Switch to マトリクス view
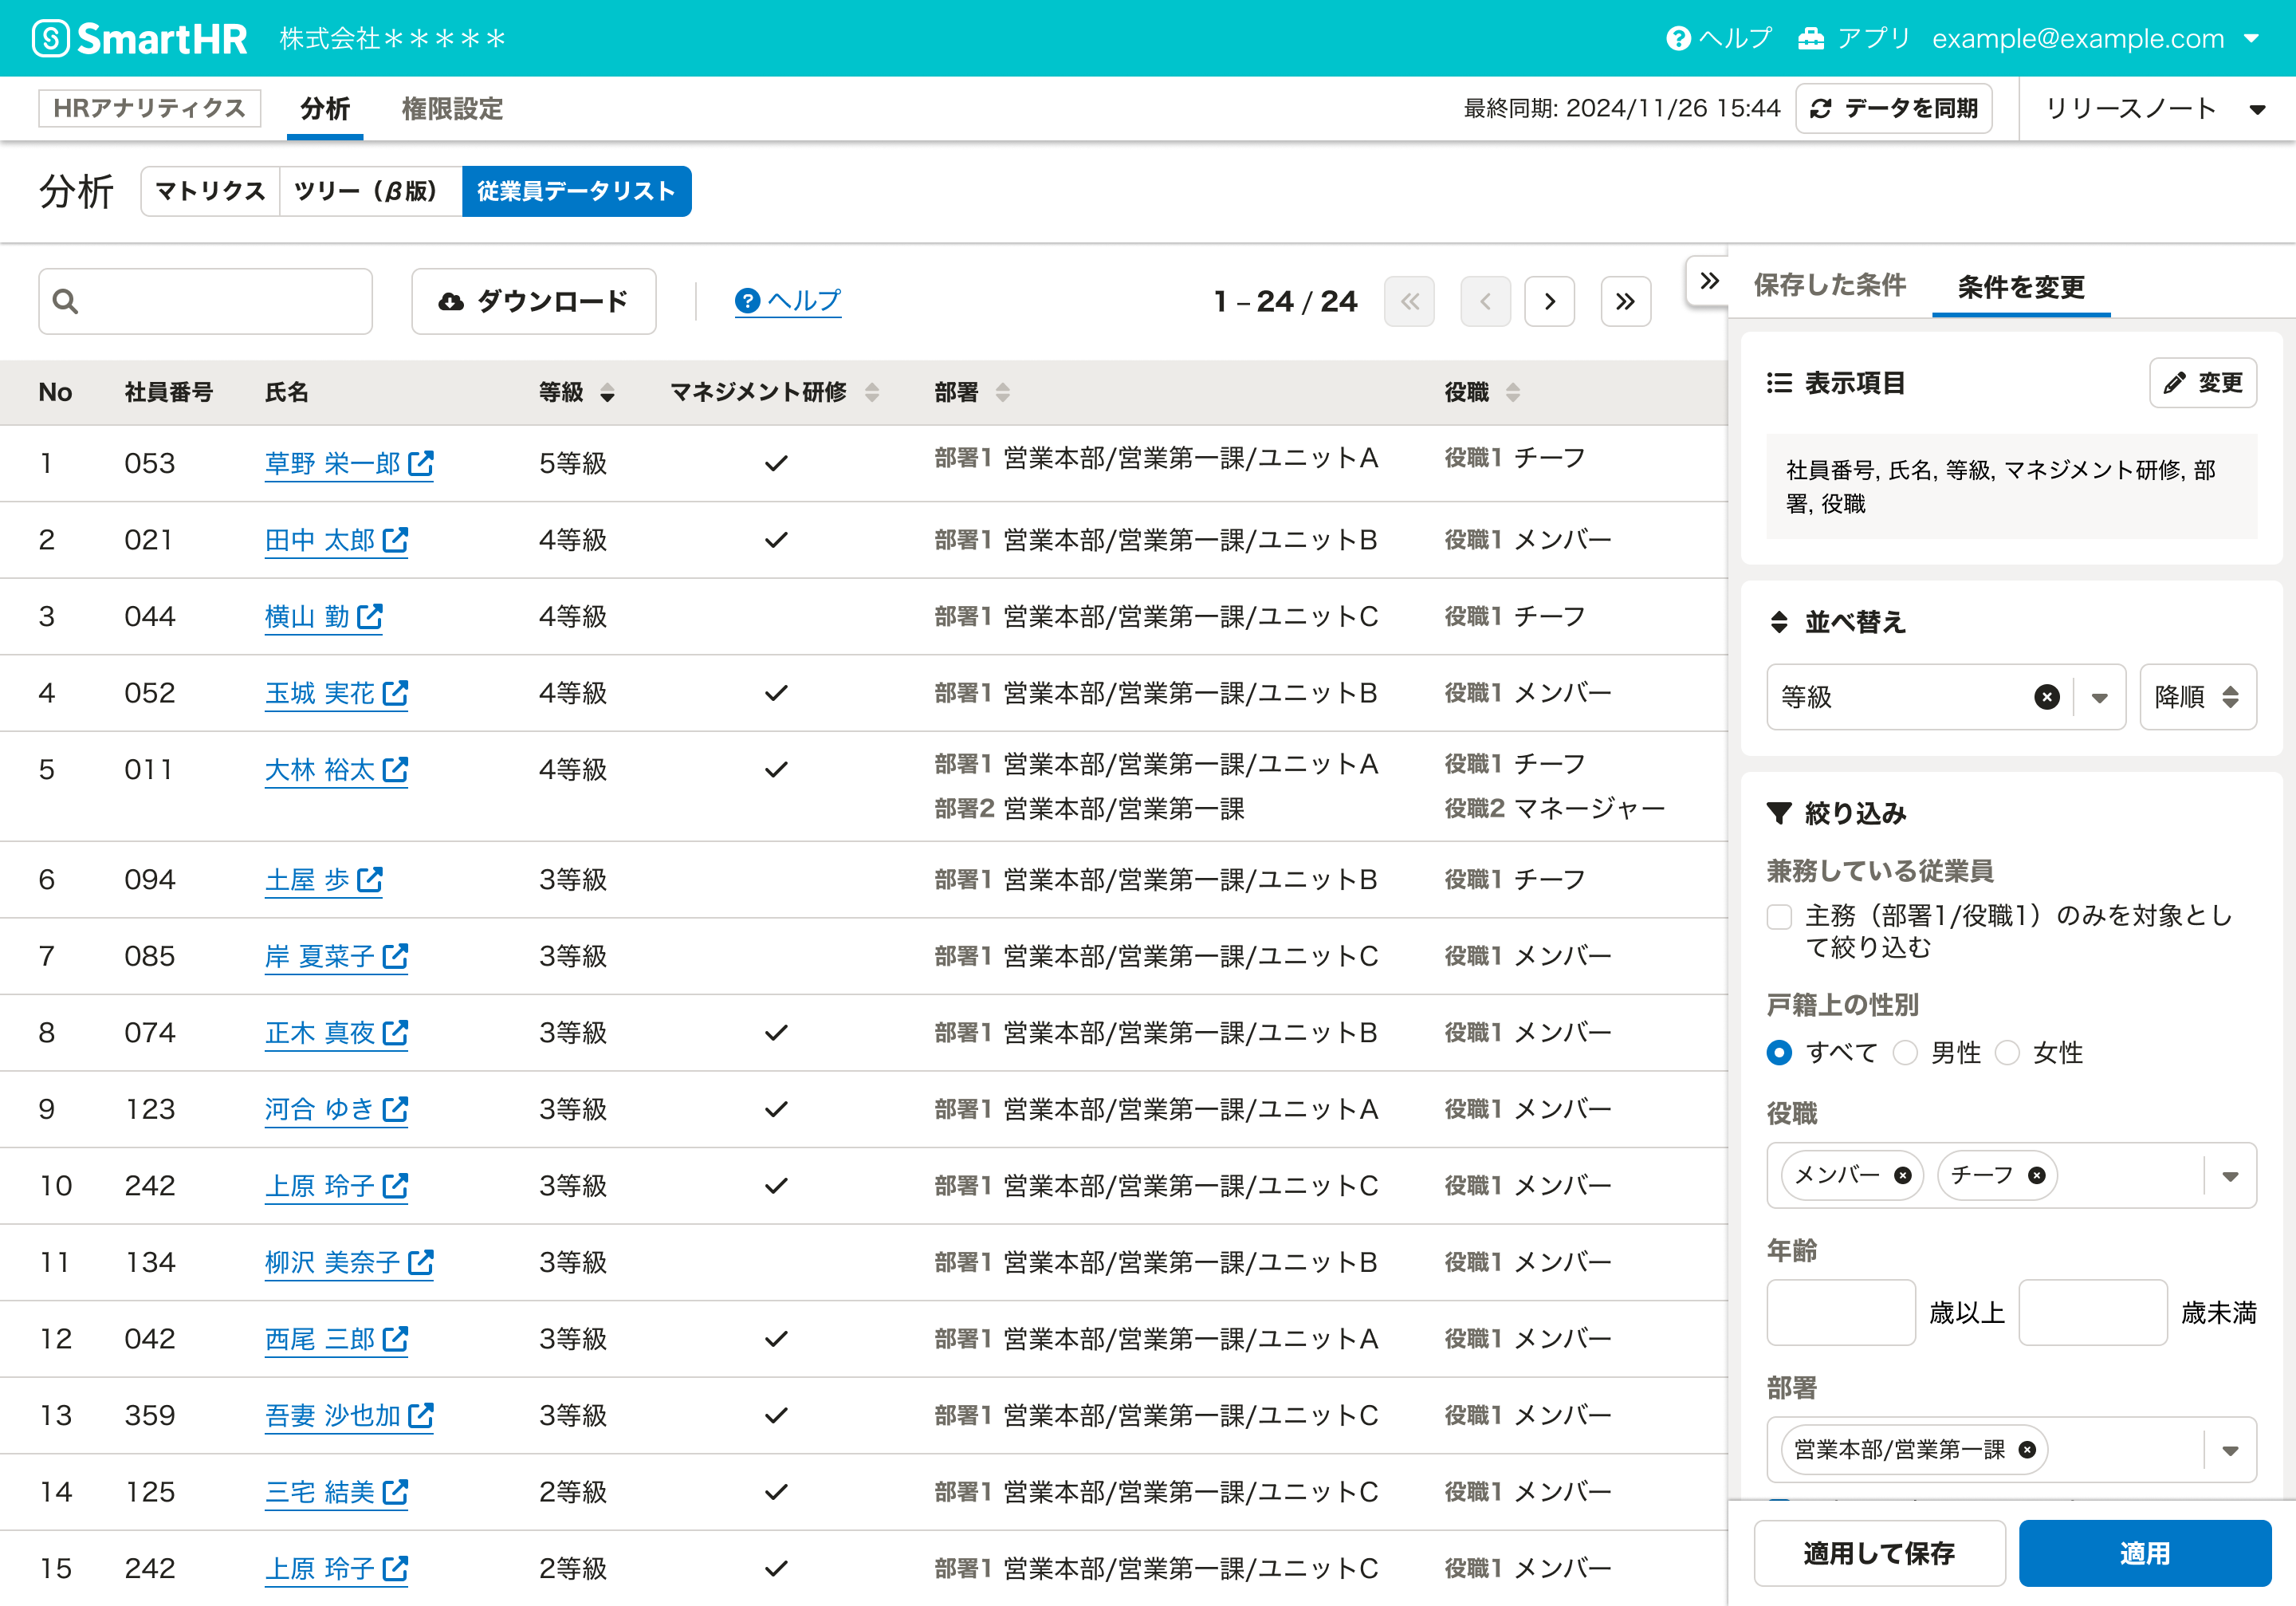The image size is (2296, 1606). tap(210, 191)
